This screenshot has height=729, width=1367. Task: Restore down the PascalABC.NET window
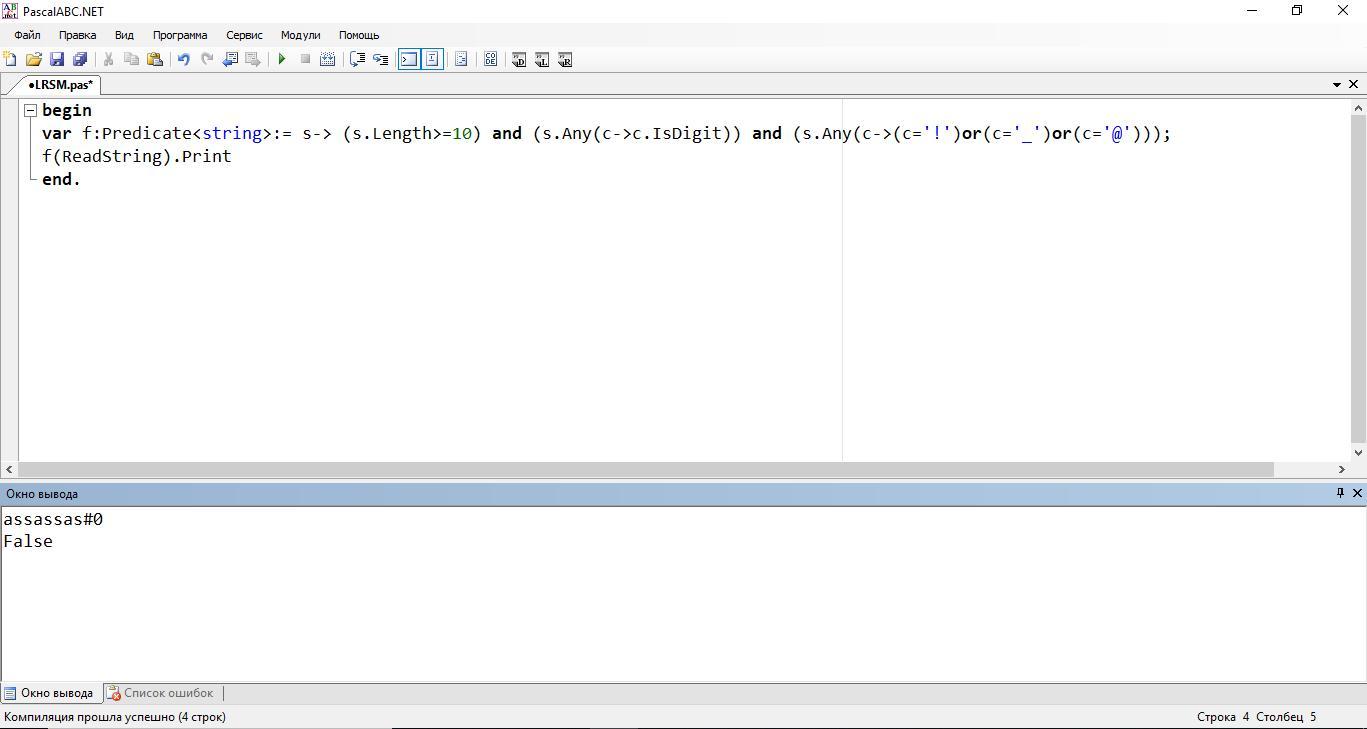(1297, 10)
